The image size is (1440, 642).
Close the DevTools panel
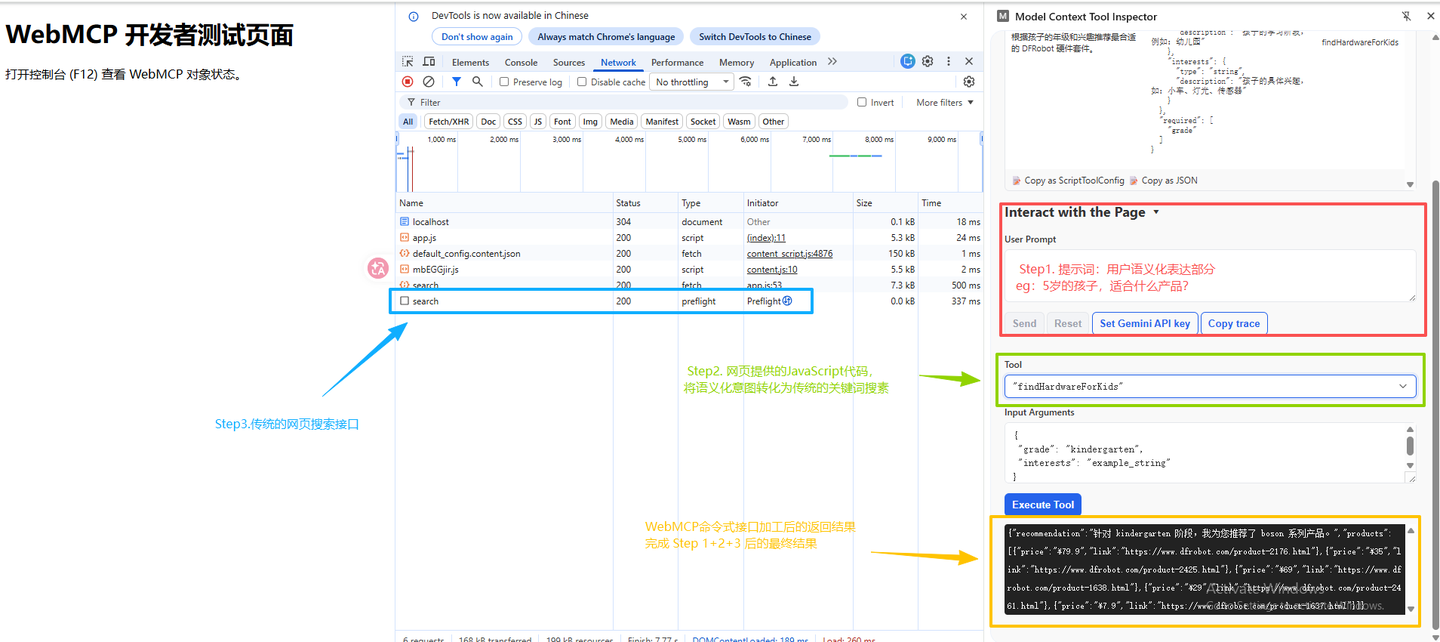tap(969, 62)
